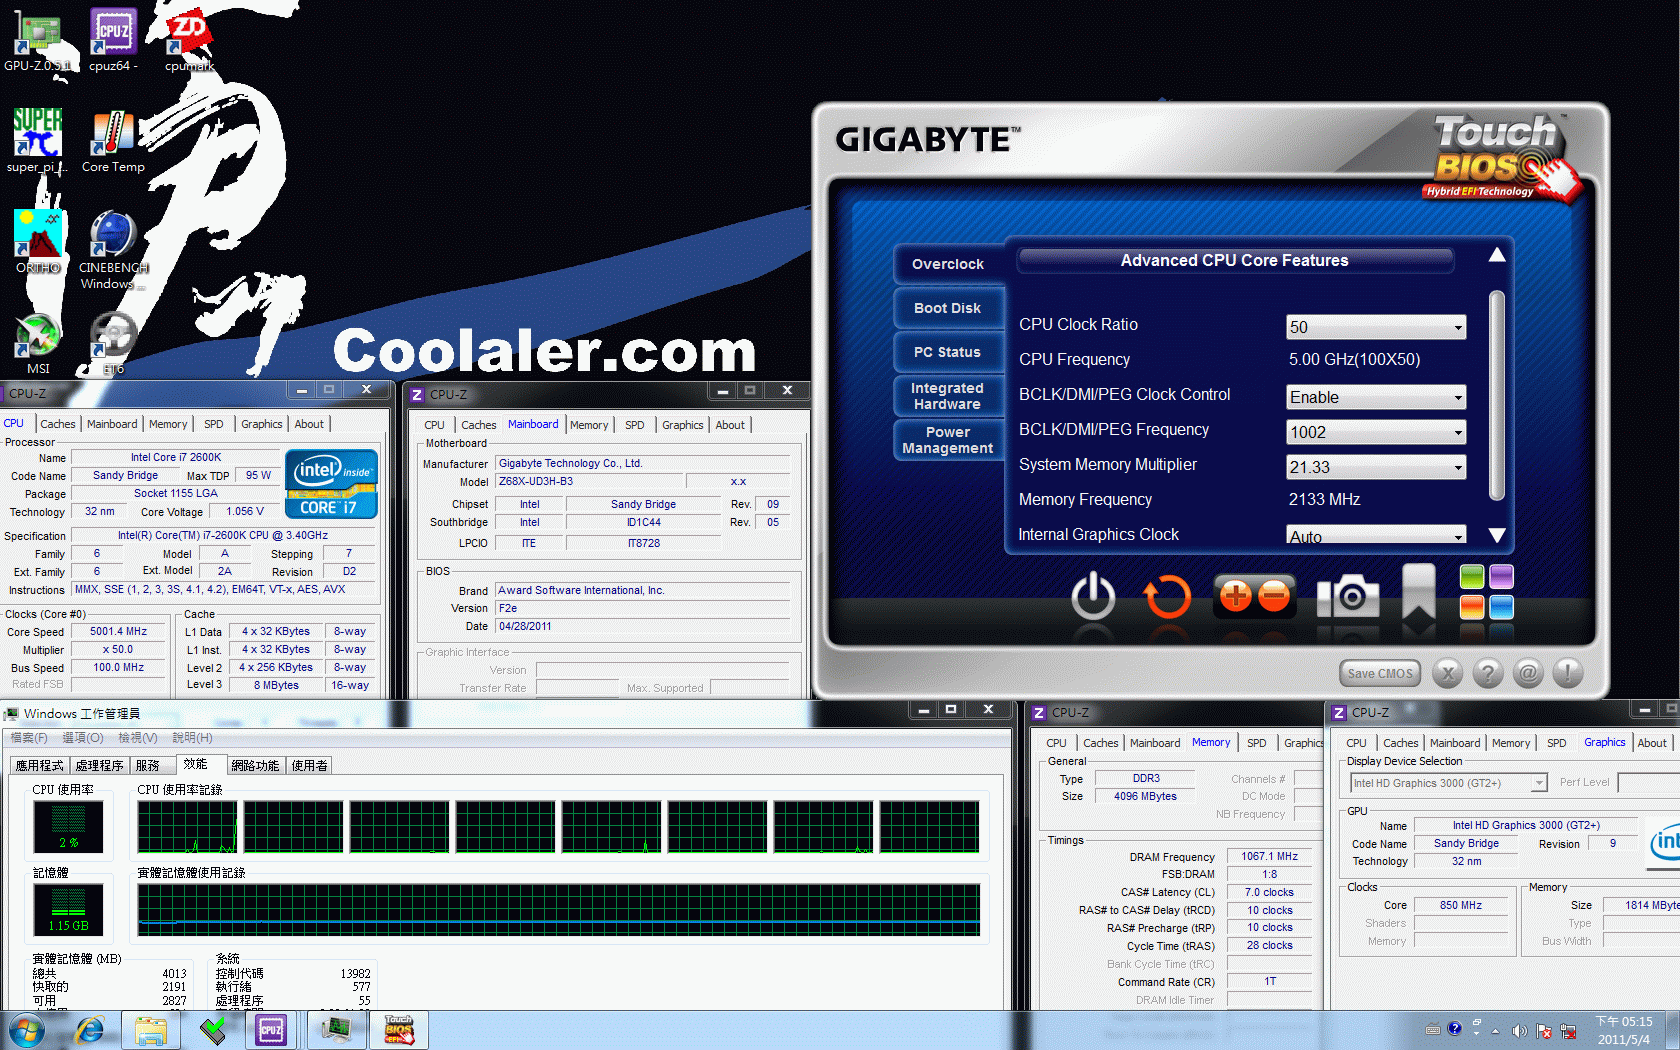Show hidden tray icons with the up arrow
The width and height of the screenshot is (1680, 1050).
point(1495,1031)
